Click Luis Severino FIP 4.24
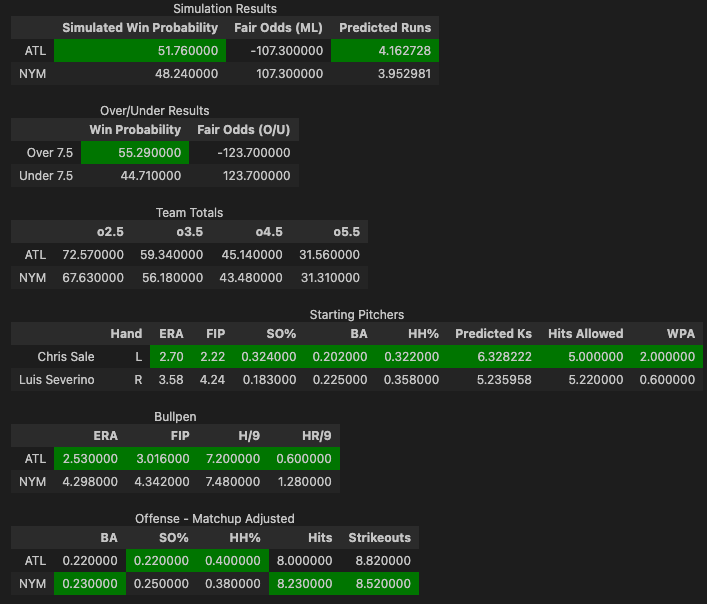Image resolution: width=707 pixels, height=604 pixels. point(212,380)
